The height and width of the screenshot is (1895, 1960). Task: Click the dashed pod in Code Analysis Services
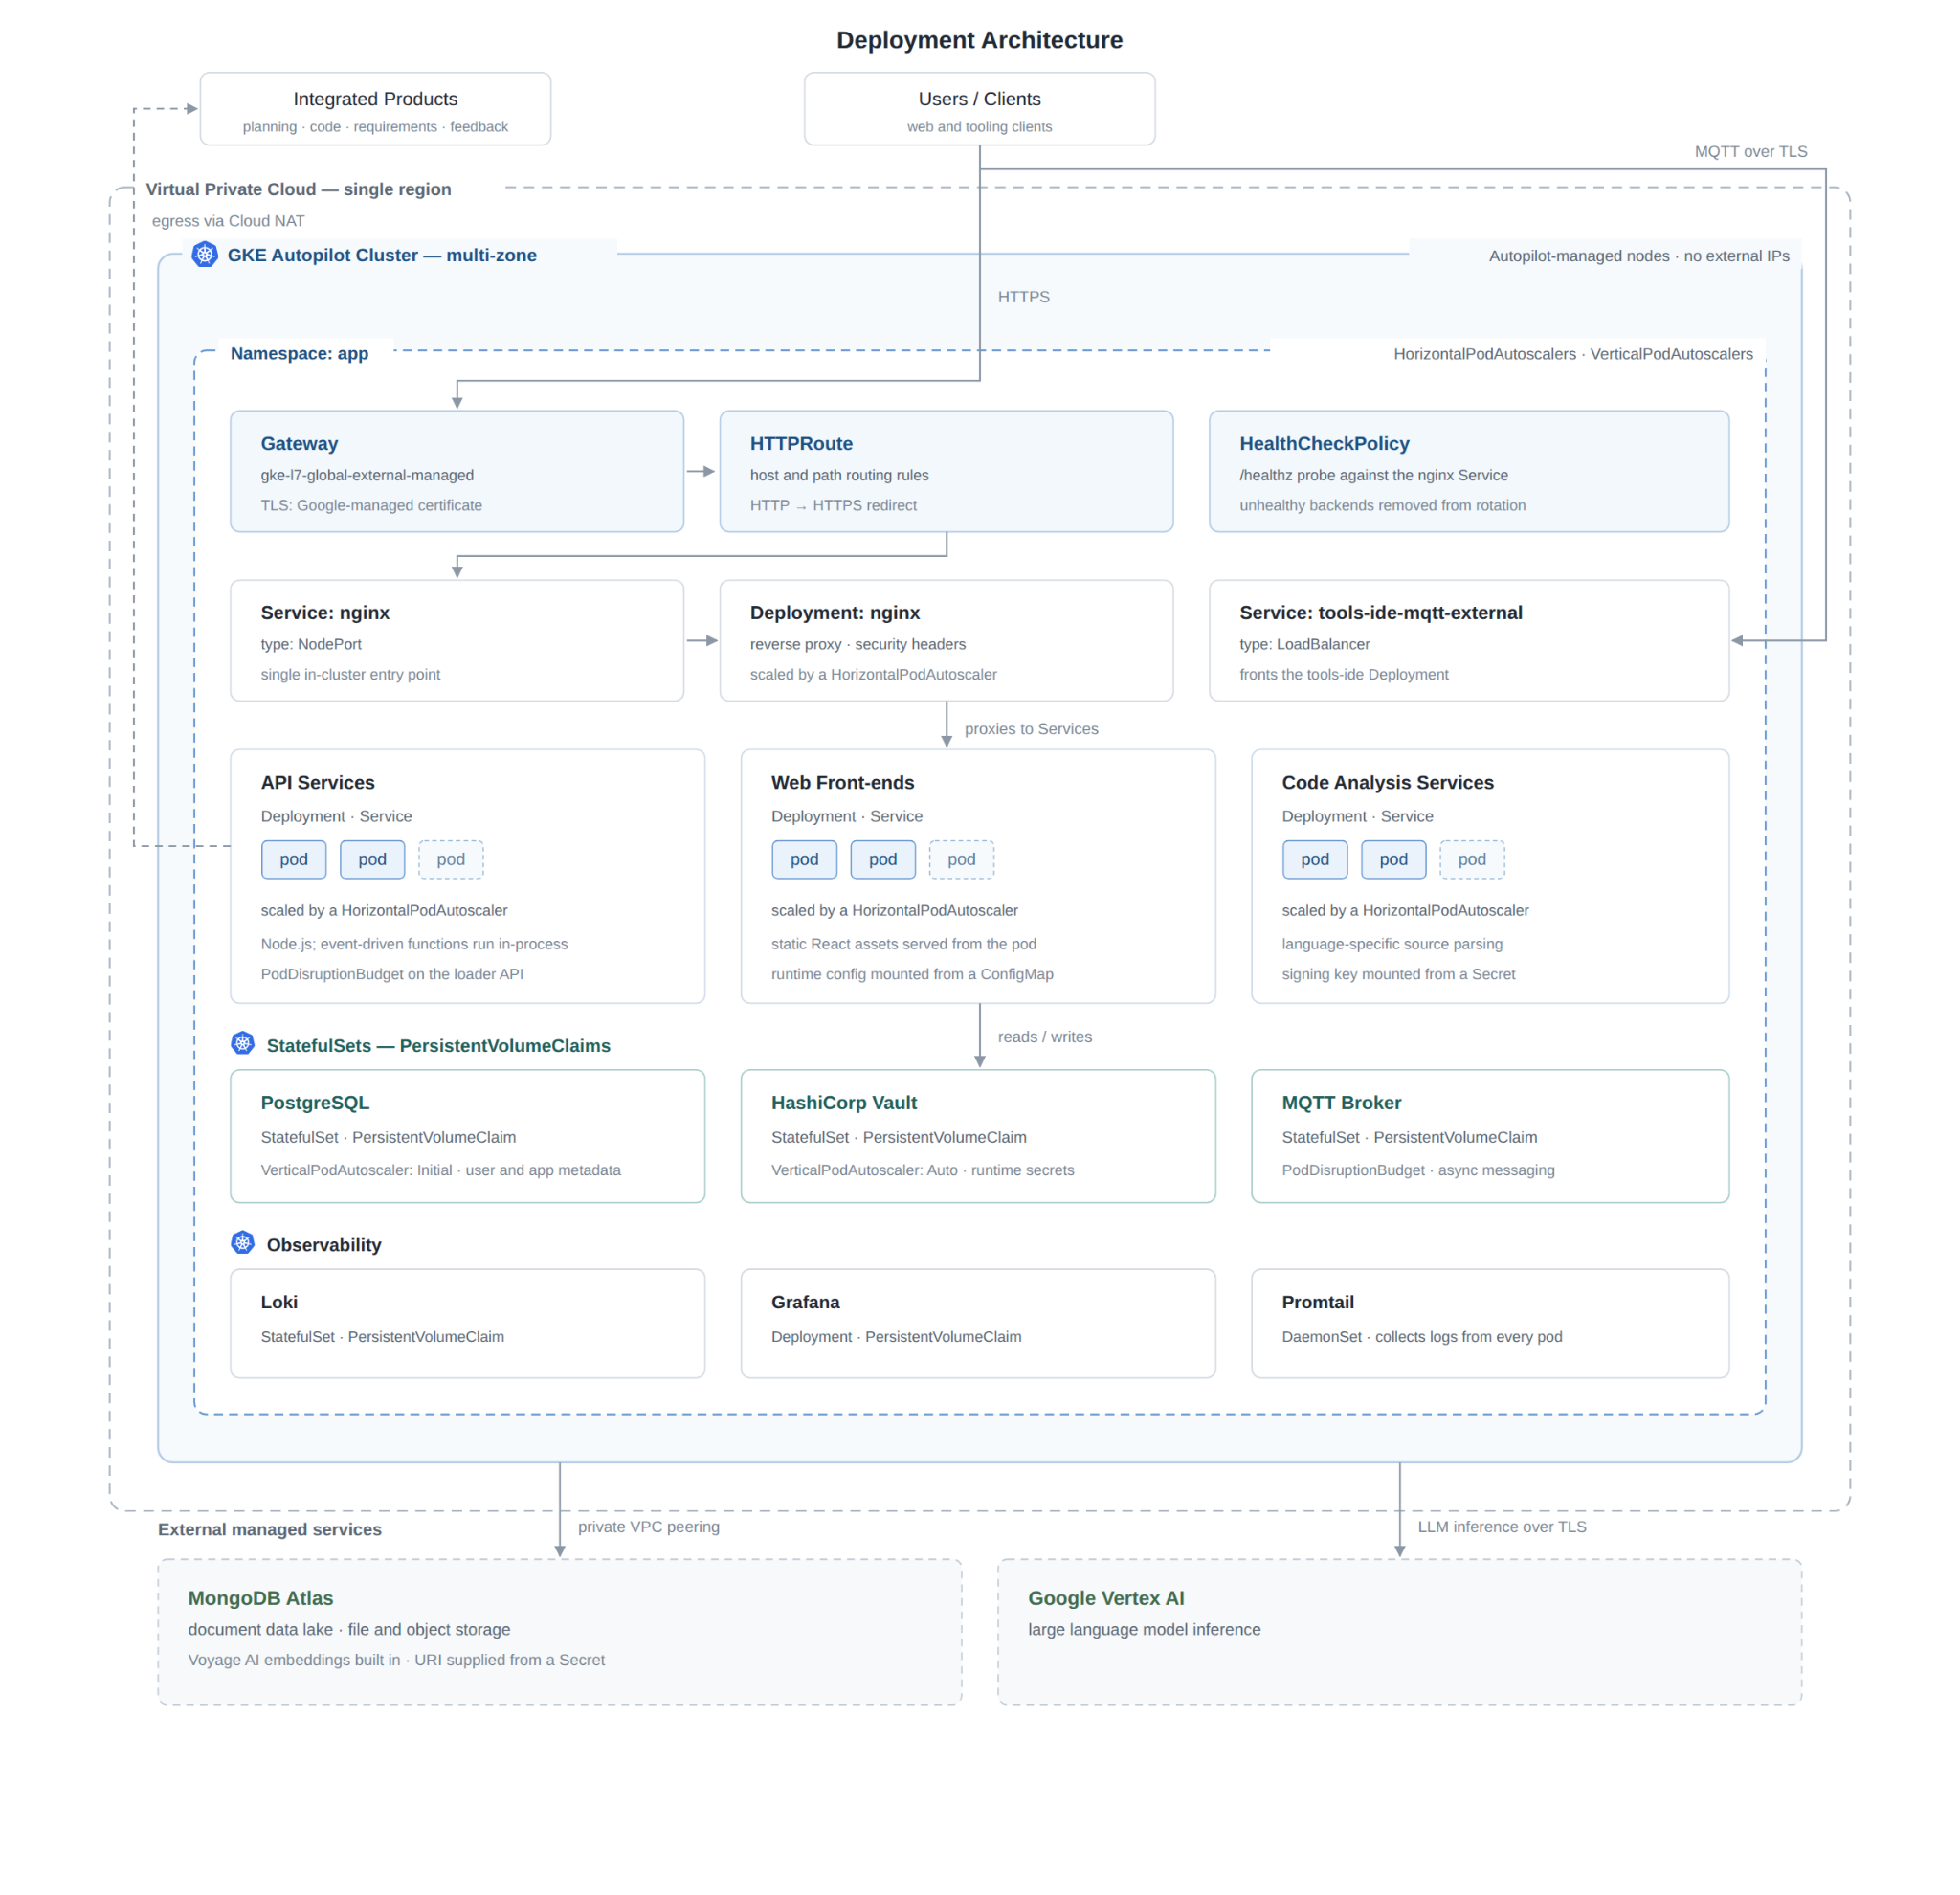(1472, 859)
